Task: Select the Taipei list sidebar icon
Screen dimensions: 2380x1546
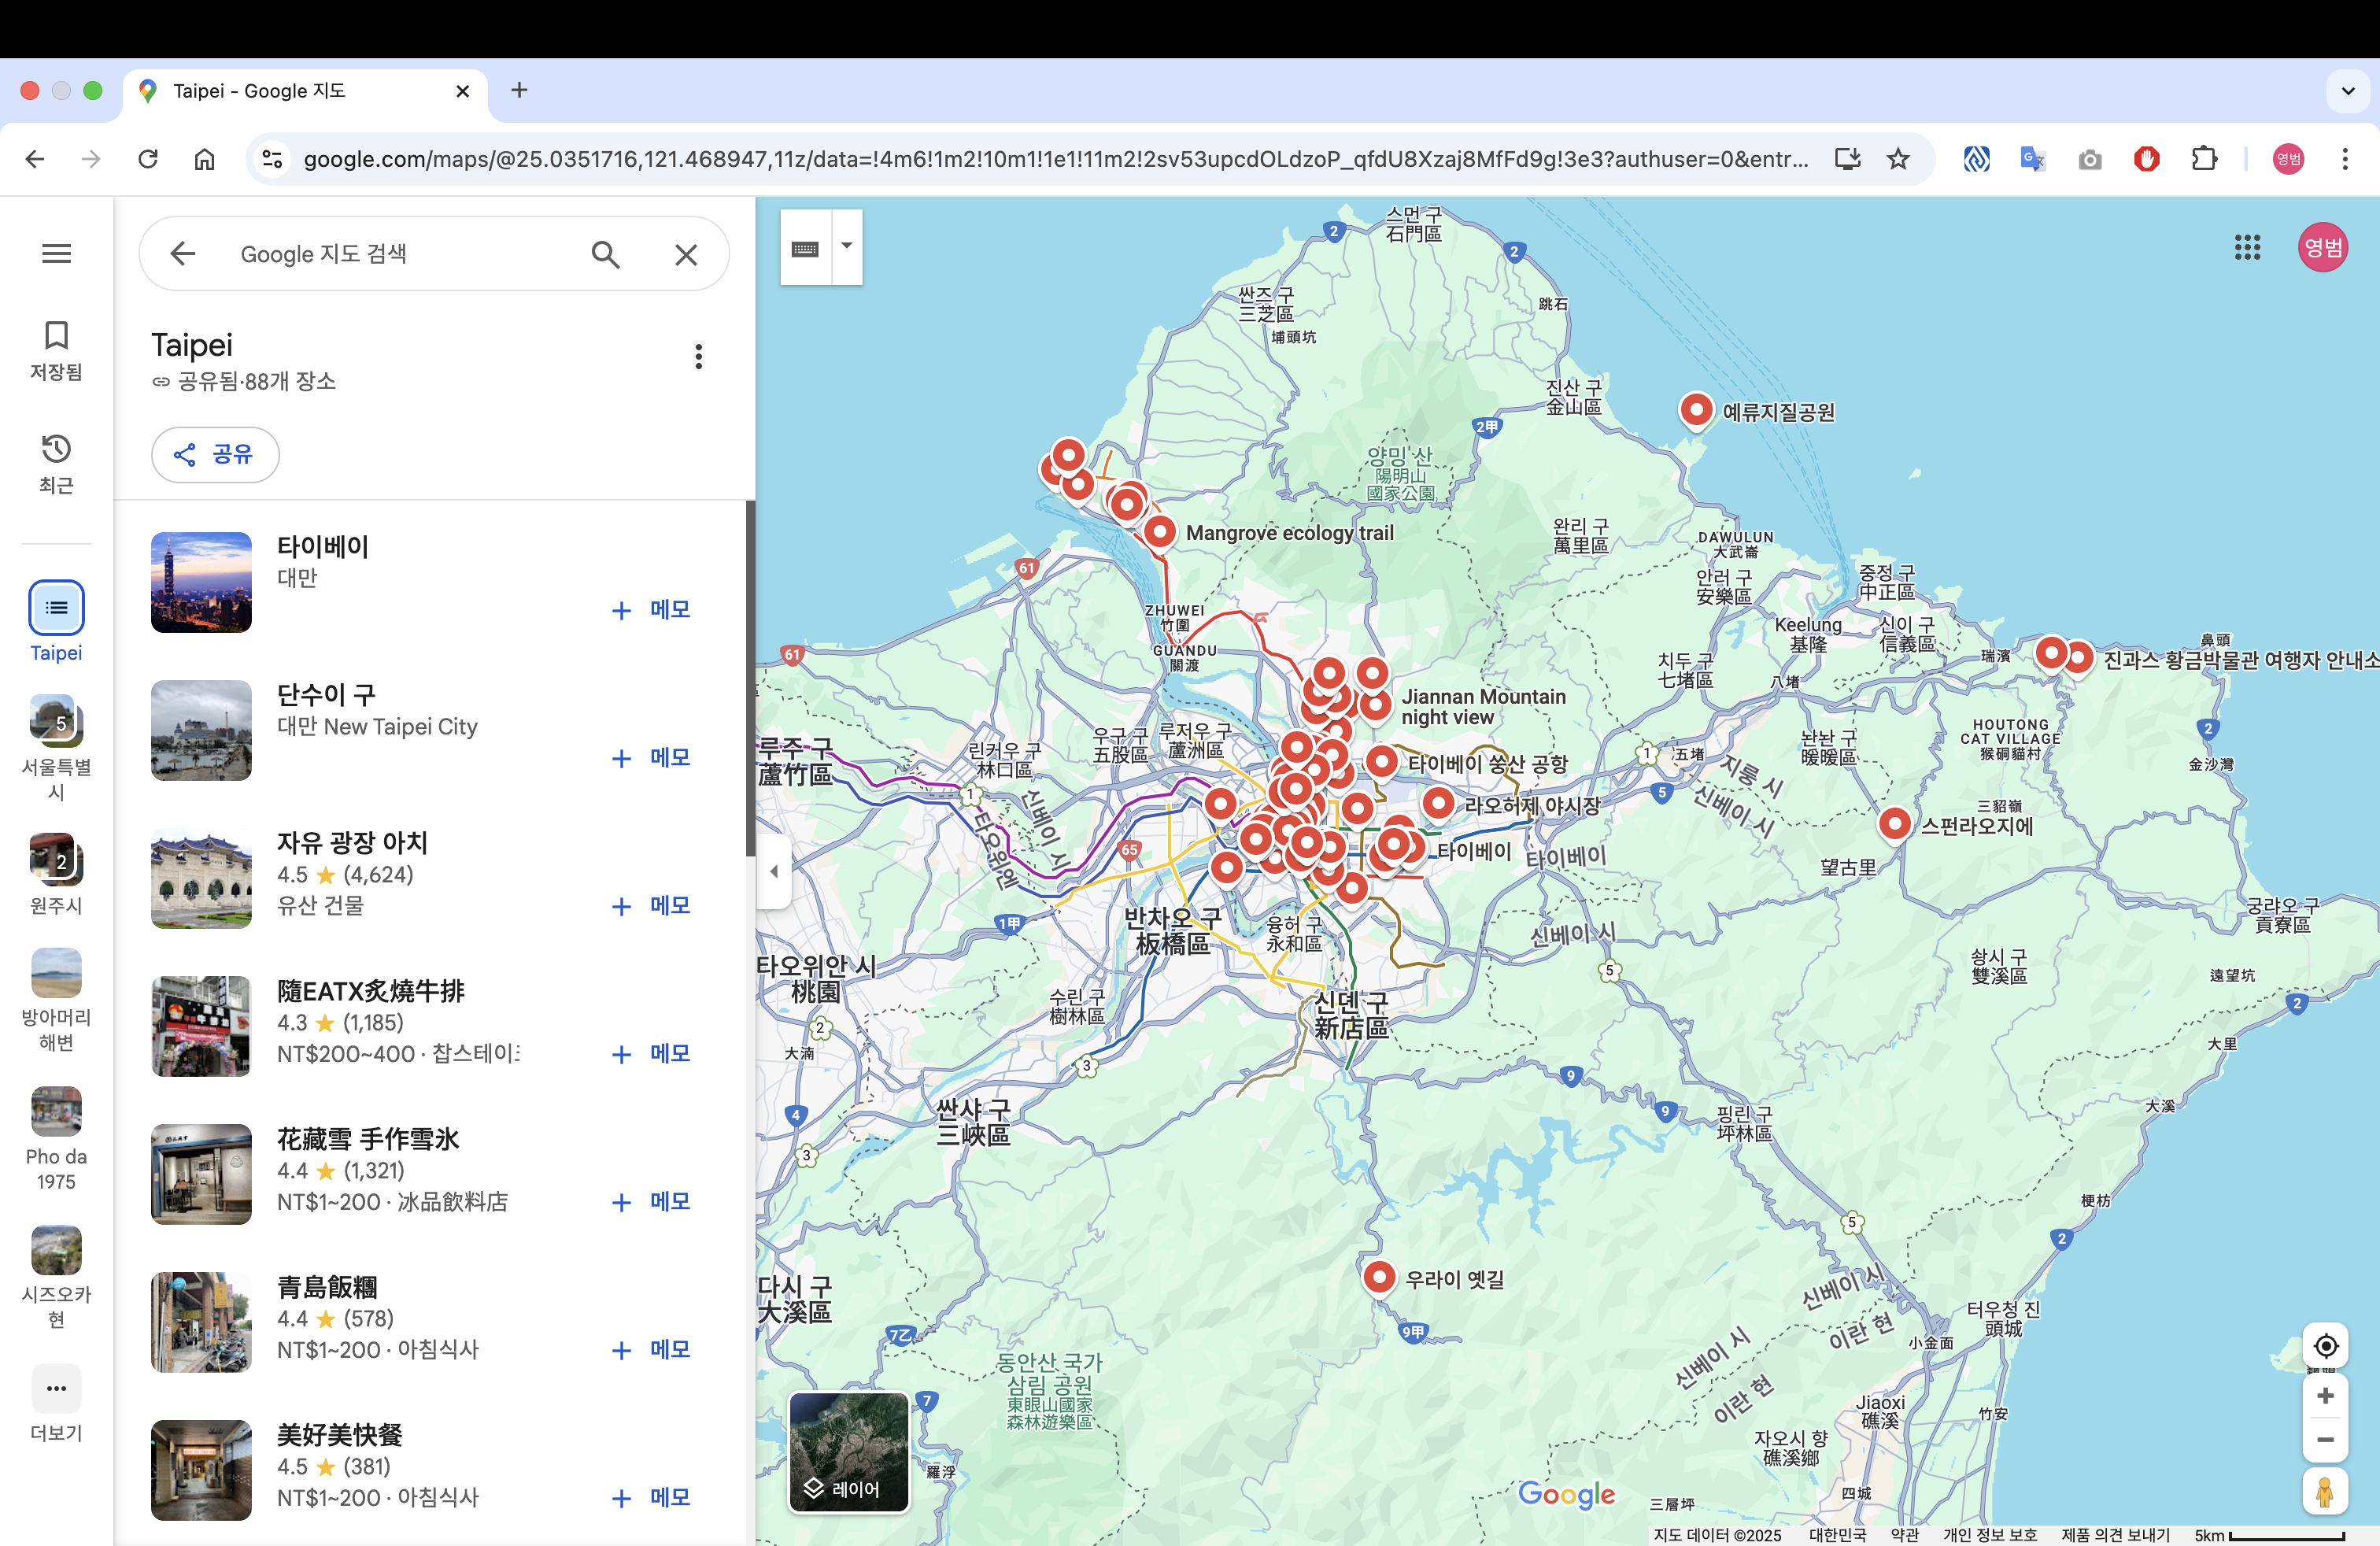Action: (x=56, y=607)
